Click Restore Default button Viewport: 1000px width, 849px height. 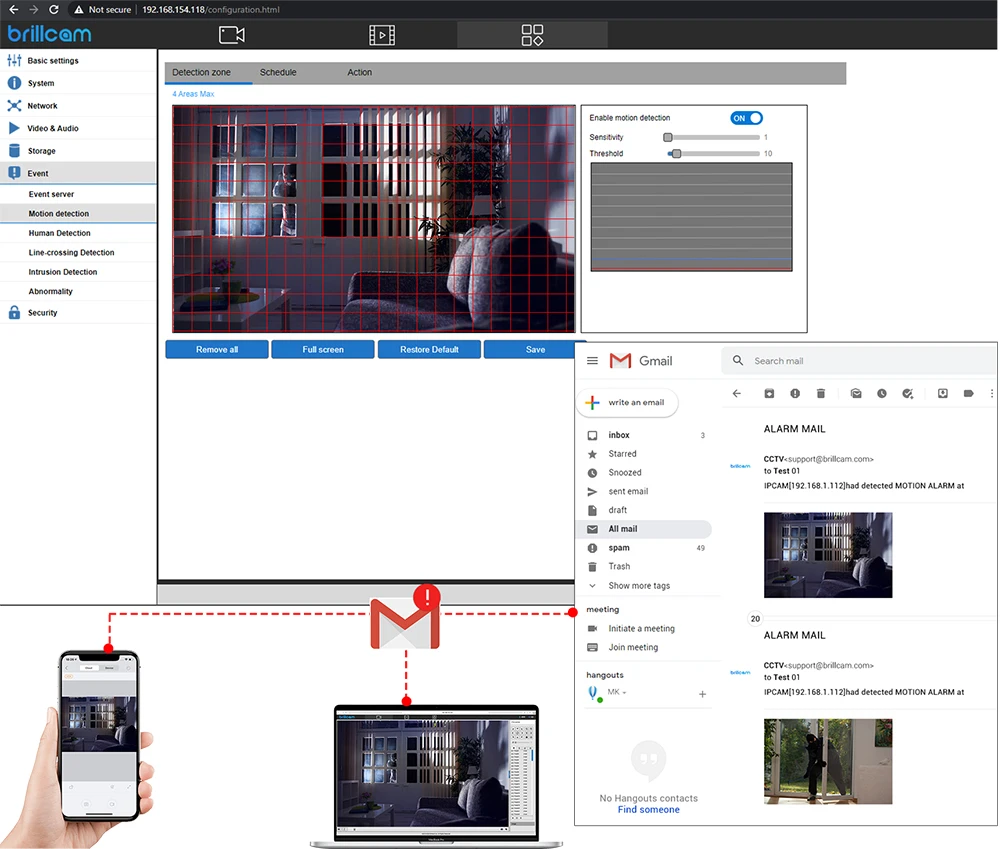429,350
